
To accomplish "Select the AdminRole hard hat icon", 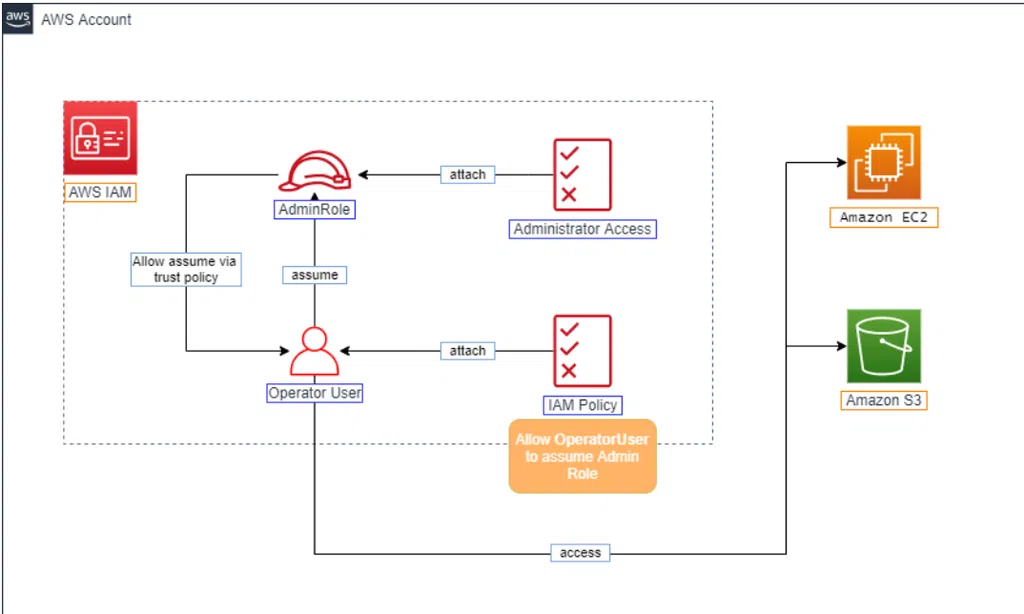I will 315,172.
